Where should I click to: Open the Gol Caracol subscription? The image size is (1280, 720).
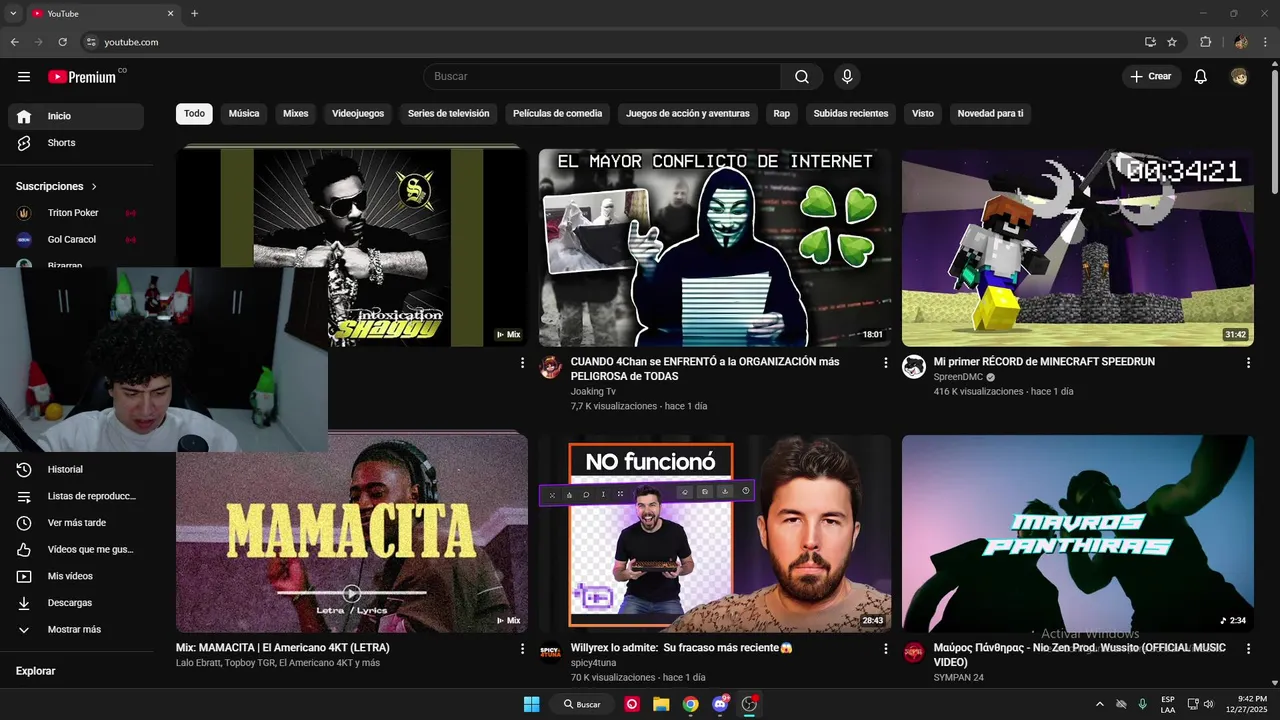[76, 240]
